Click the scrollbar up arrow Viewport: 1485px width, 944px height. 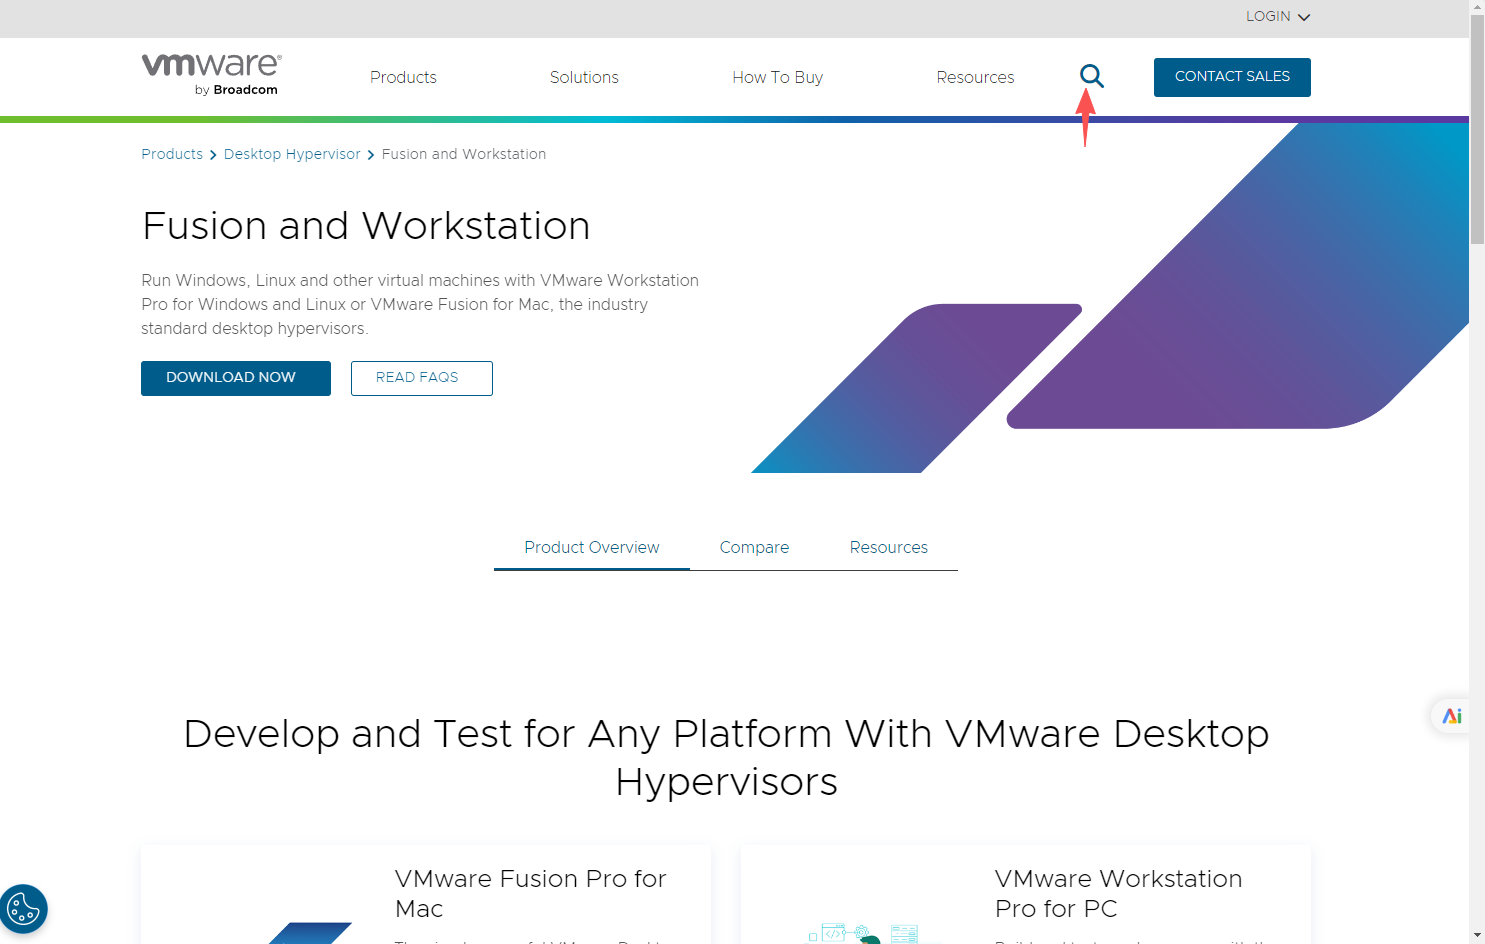coord(1477,7)
